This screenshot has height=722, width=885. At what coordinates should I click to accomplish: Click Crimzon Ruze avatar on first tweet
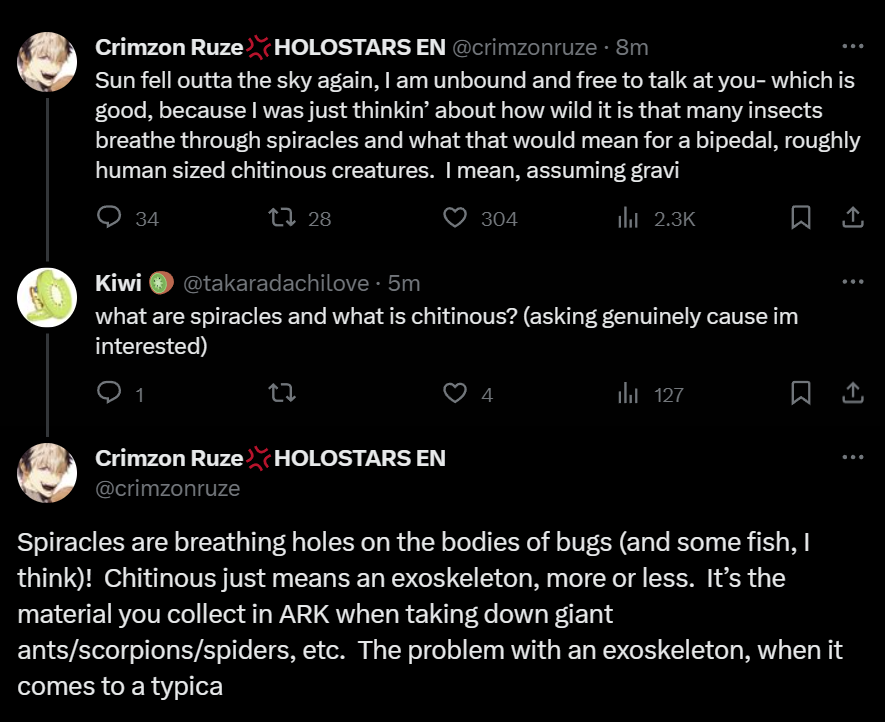(47, 62)
